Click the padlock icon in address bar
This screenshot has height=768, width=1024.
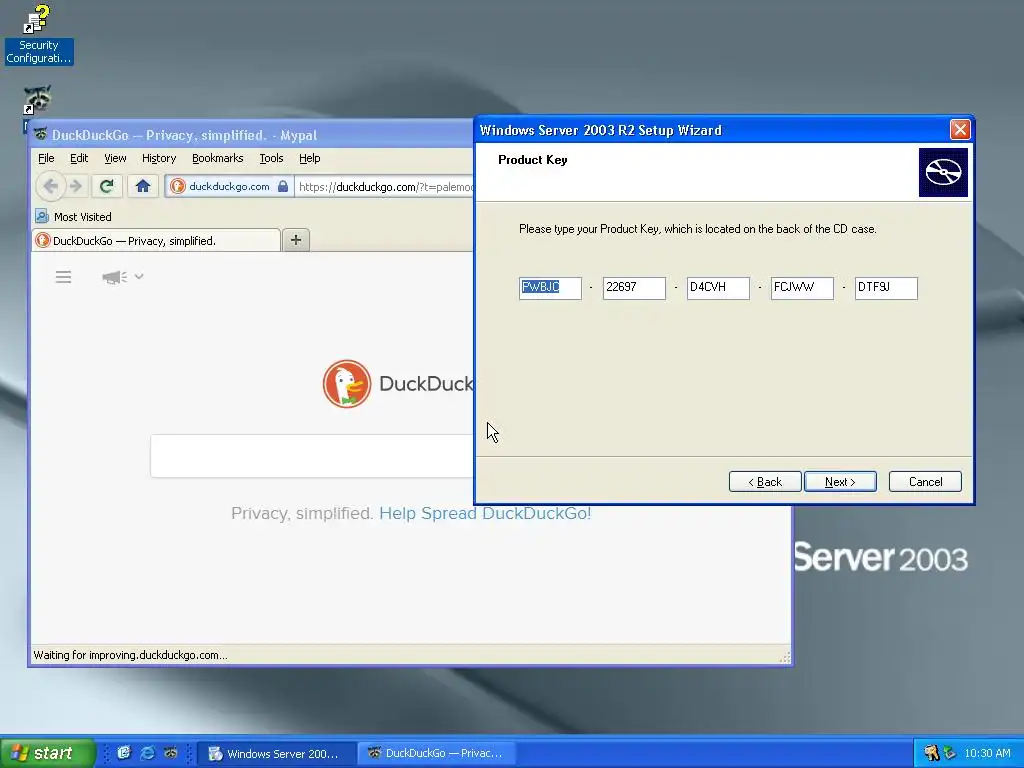click(x=283, y=187)
